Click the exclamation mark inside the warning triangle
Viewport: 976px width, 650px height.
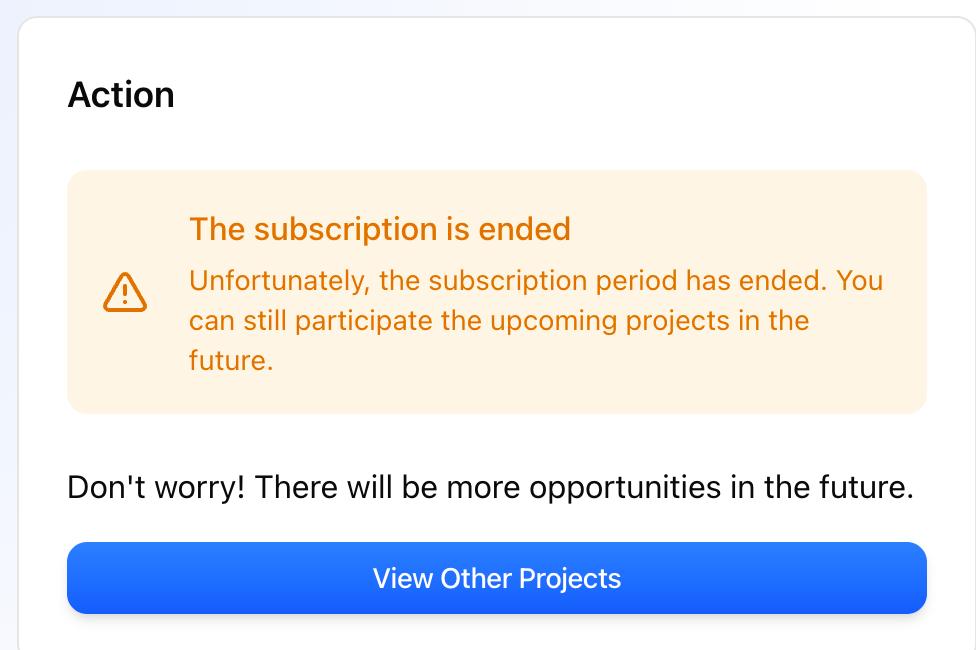coord(124,293)
